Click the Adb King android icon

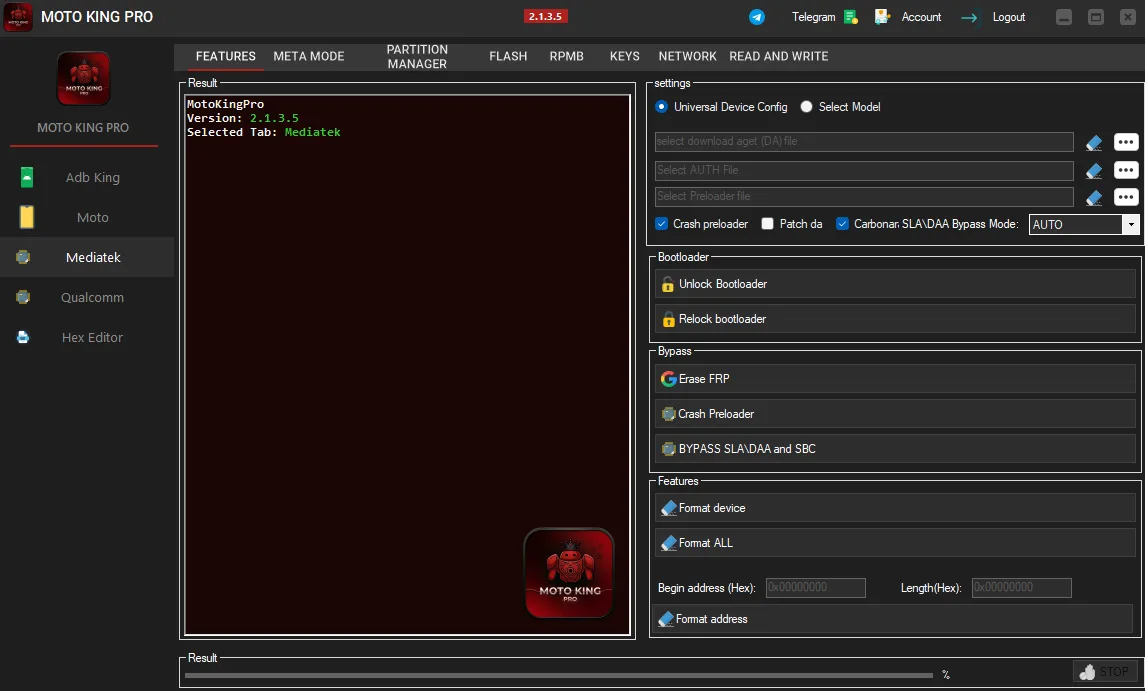27,177
